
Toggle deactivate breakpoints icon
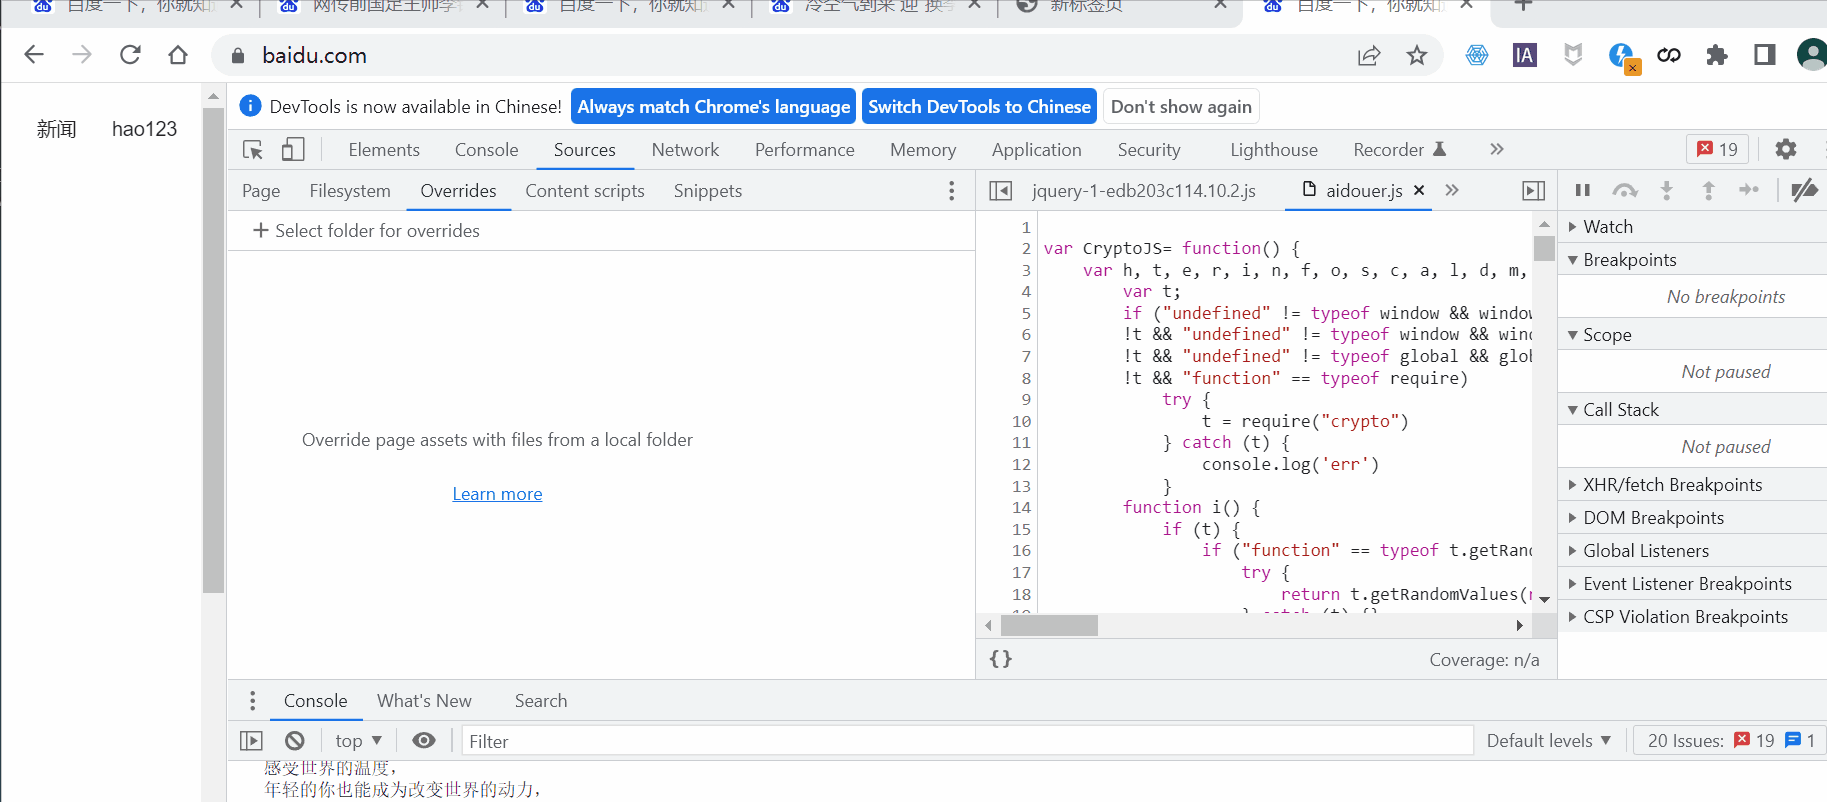click(x=1804, y=190)
